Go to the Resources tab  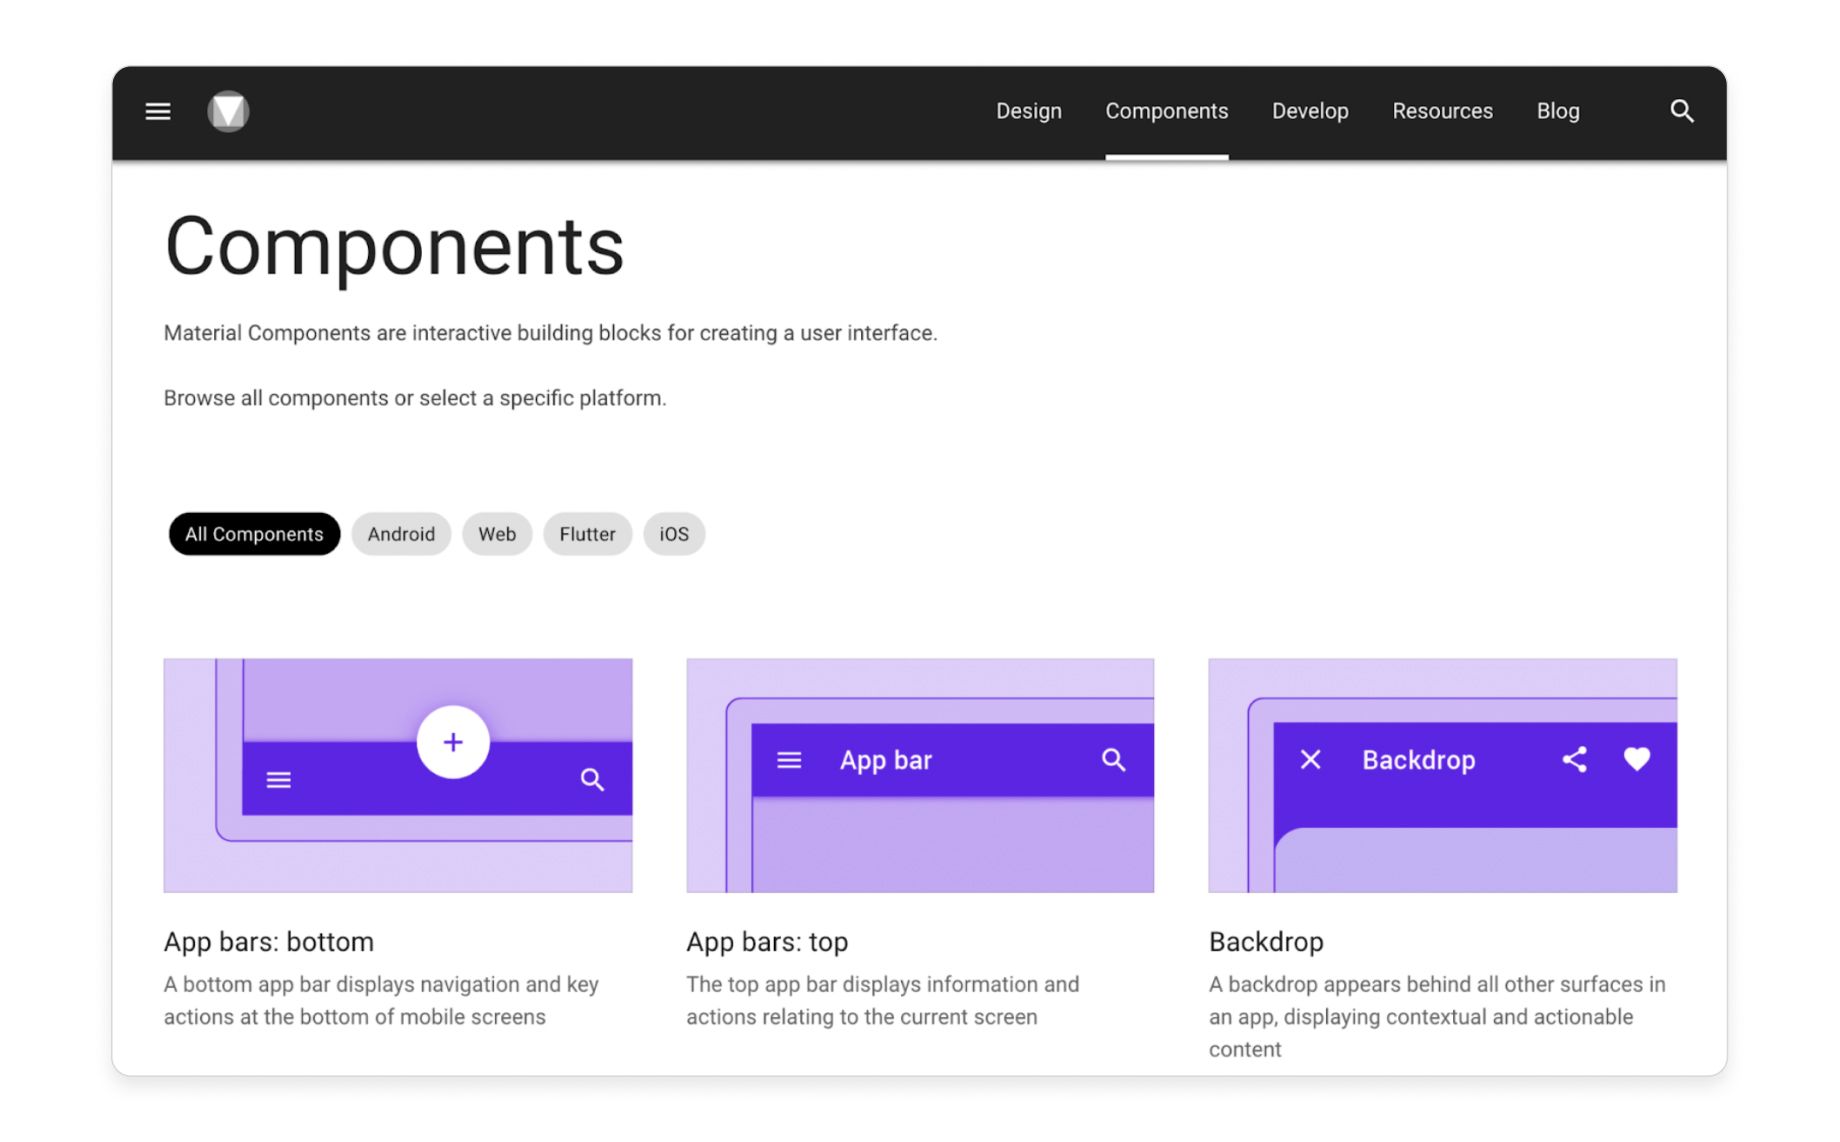(x=1442, y=111)
